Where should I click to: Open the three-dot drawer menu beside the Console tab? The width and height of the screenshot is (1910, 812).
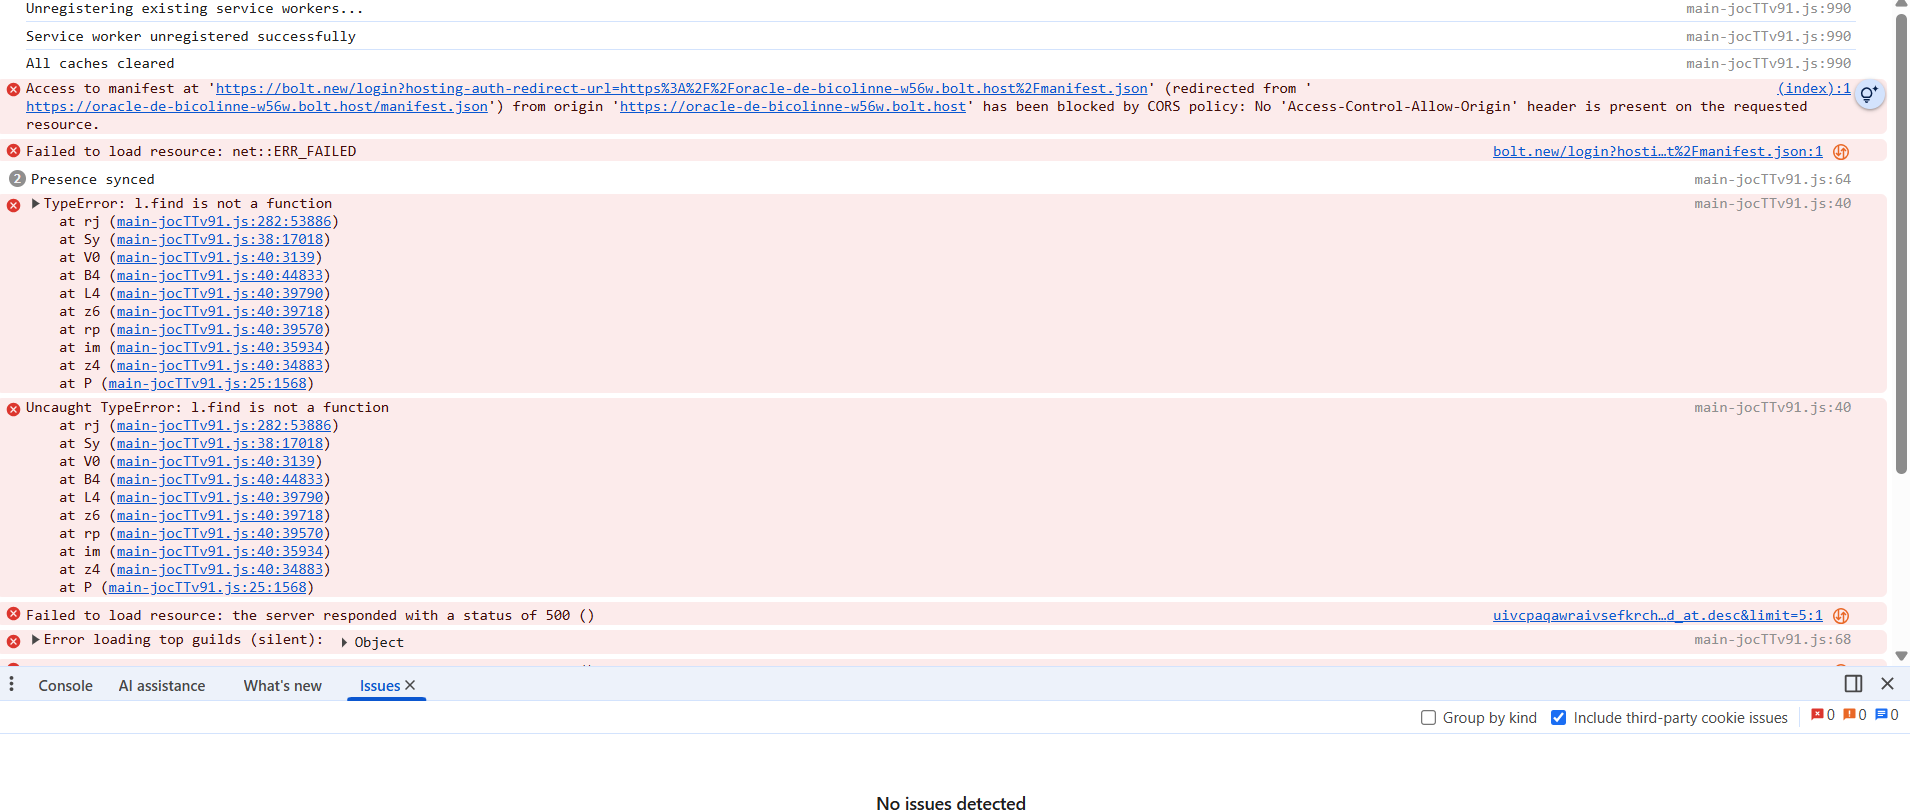(x=12, y=684)
